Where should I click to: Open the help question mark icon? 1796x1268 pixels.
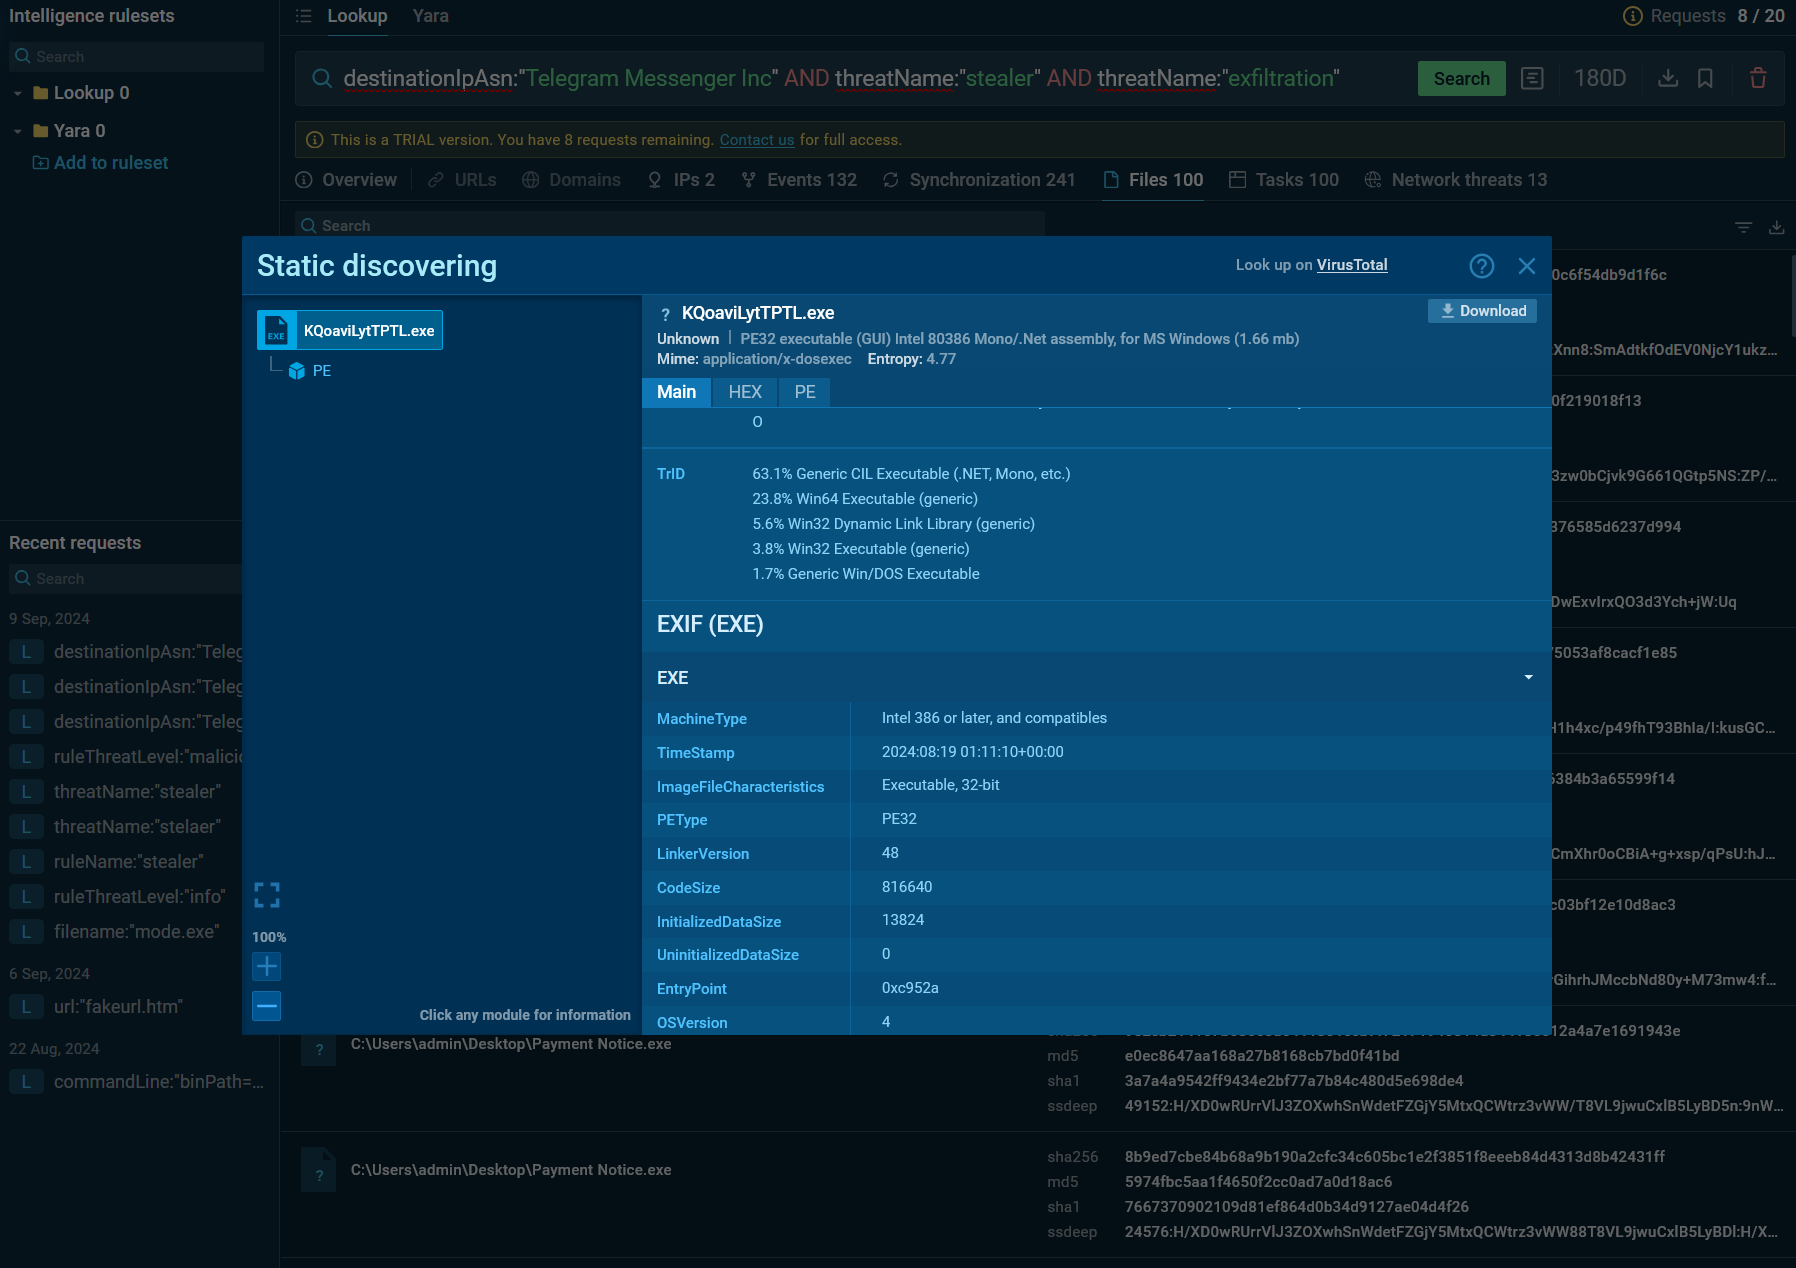(1481, 266)
